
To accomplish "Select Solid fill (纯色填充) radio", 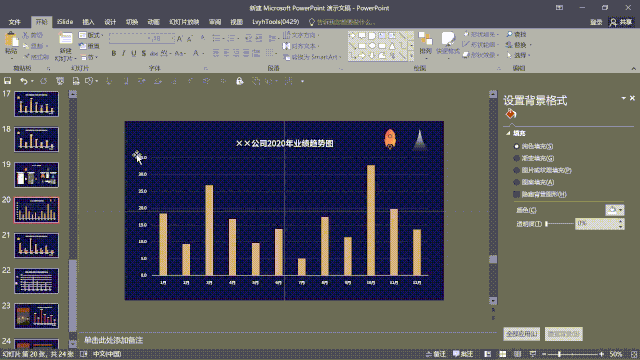I will pos(516,146).
